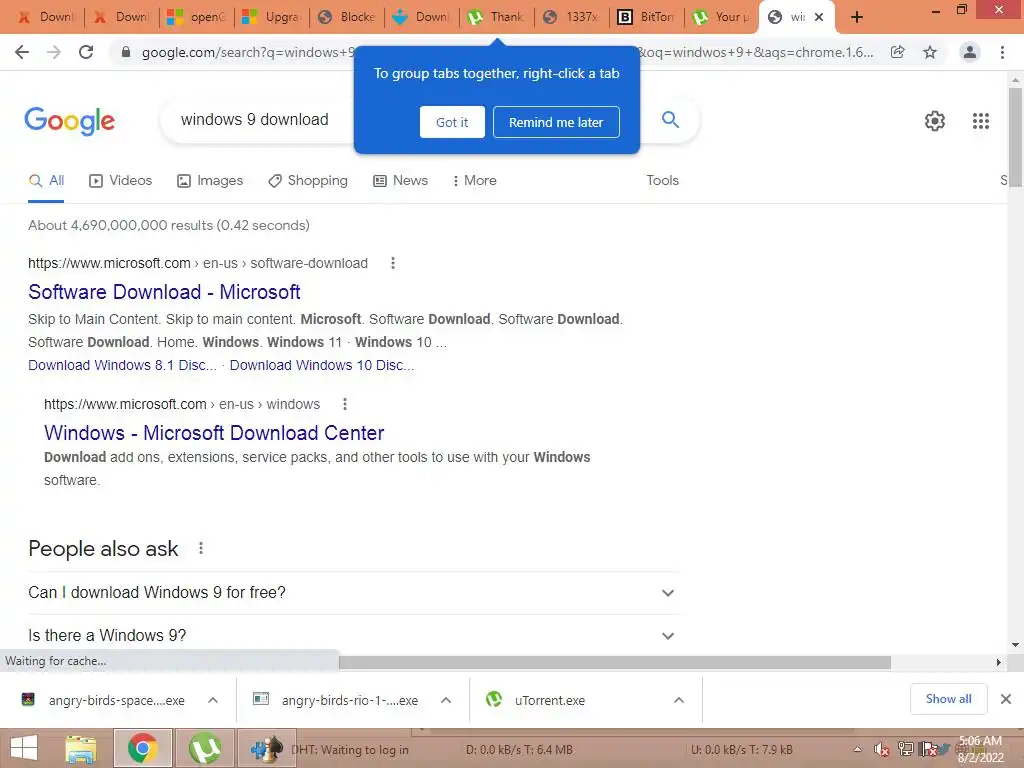
Task: Go back to the previous page
Action: point(22,52)
